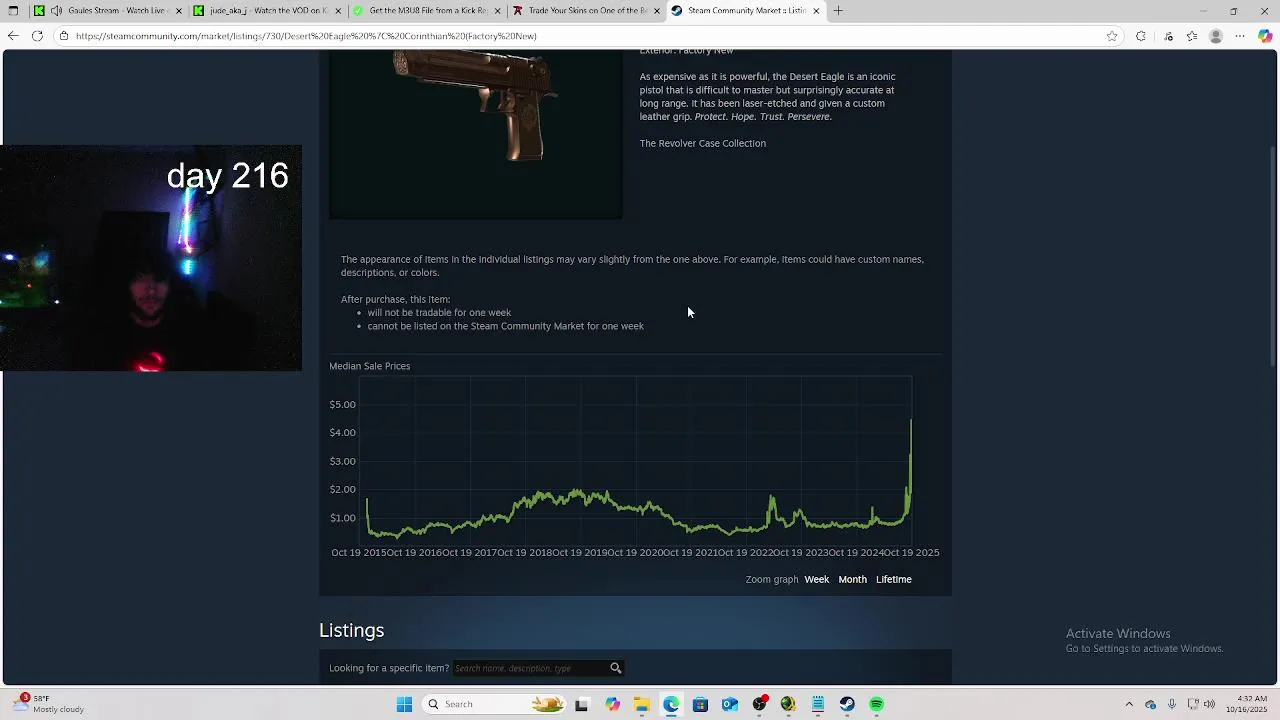Viewport: 1280px width, 720px height.
Task: Zoom graph to Lifetime
Action: 894,579
